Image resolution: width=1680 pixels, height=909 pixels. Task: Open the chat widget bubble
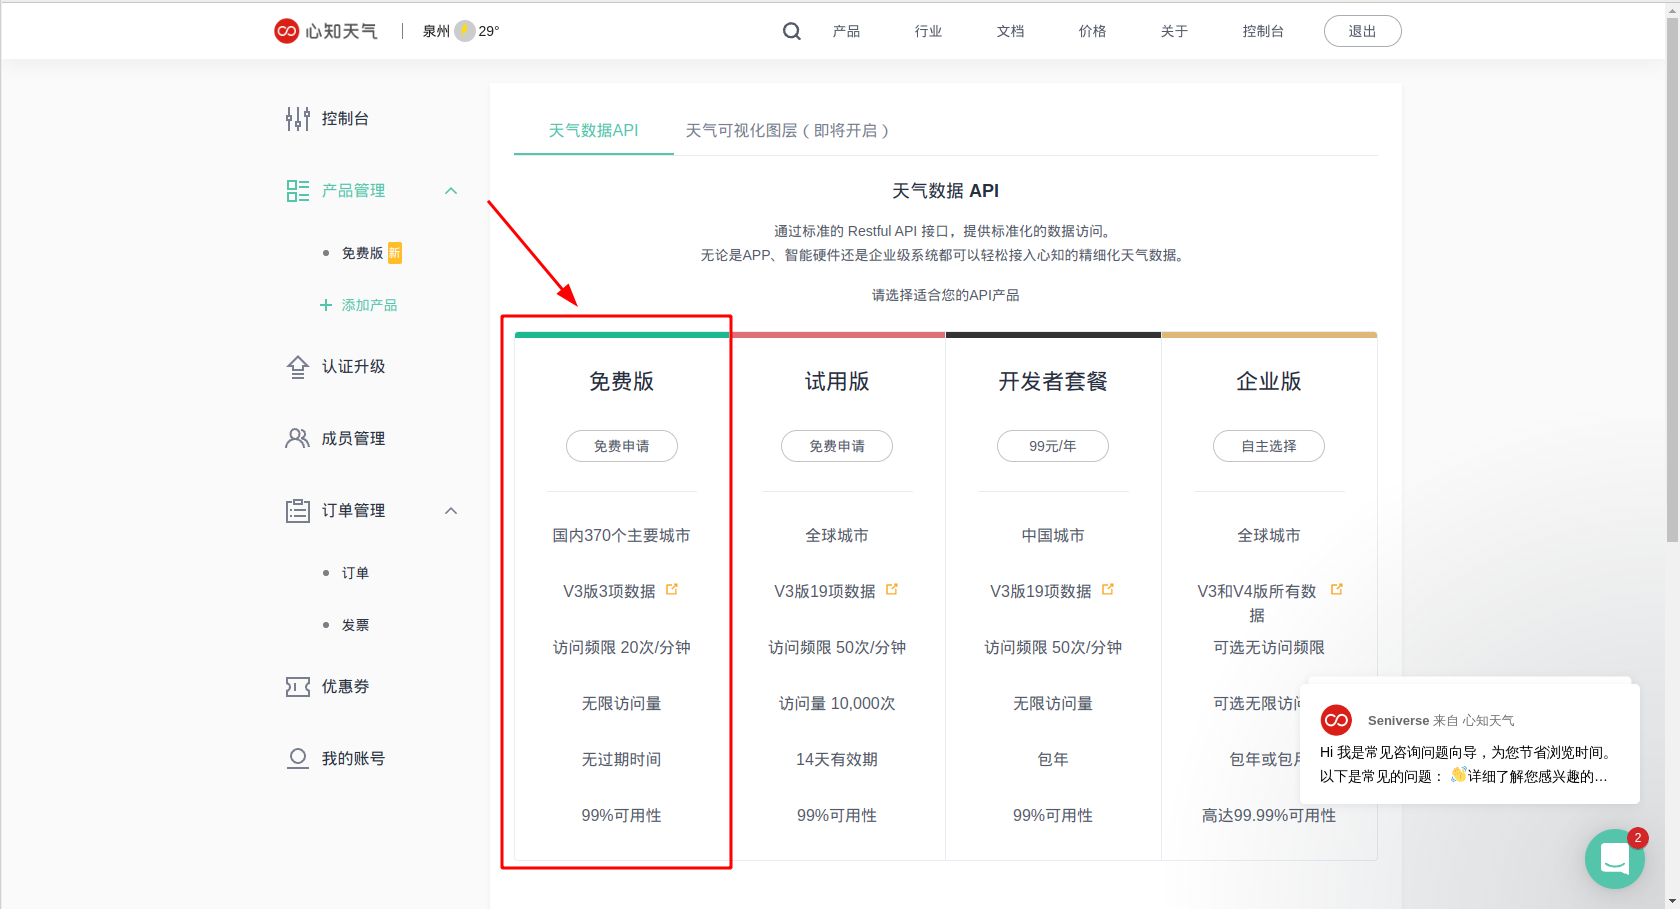[1614, 858]
